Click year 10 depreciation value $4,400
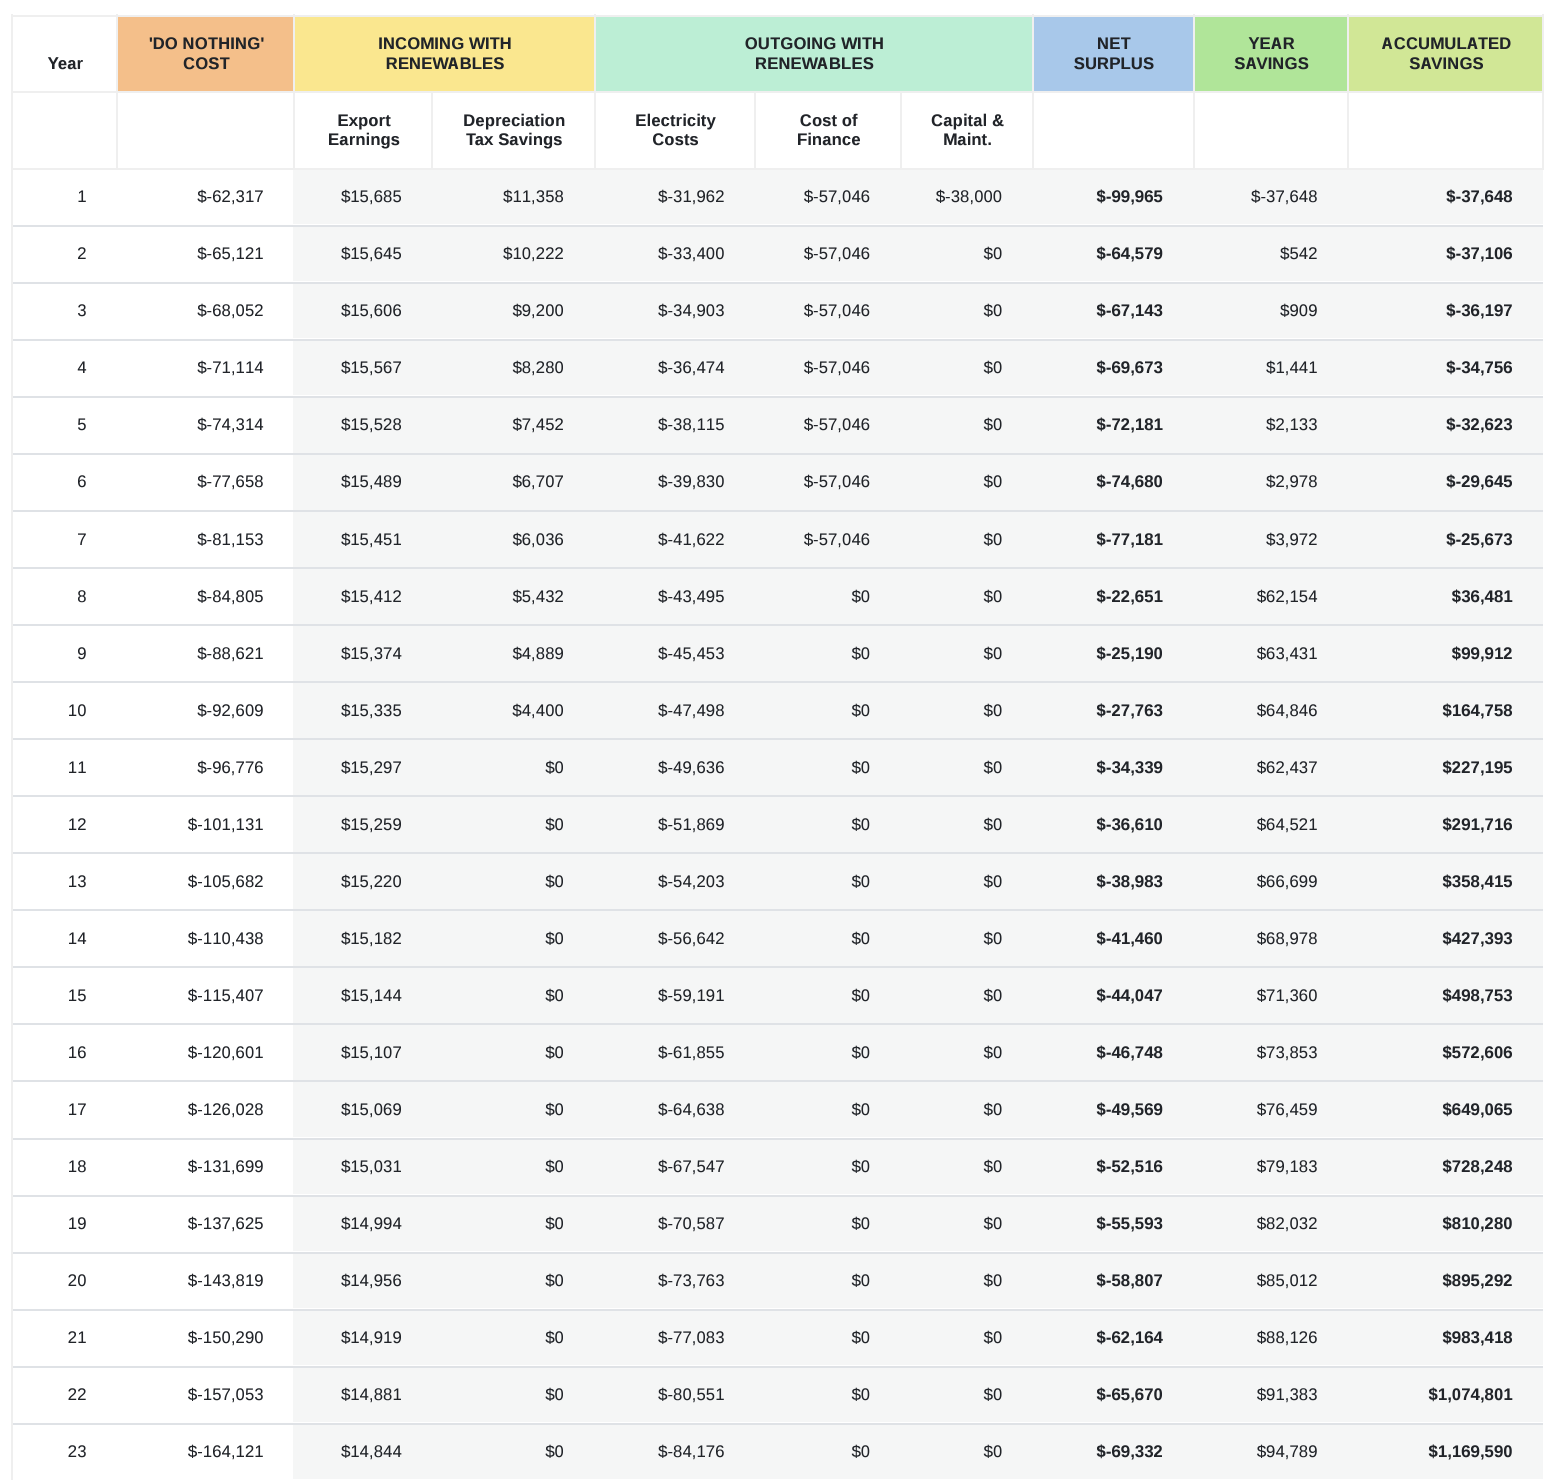1566x1480 pixels. click(538, 710)
